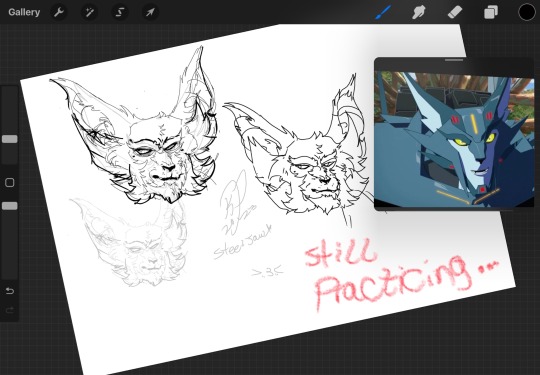Tap the robot wolf reference image

point(454,139)
